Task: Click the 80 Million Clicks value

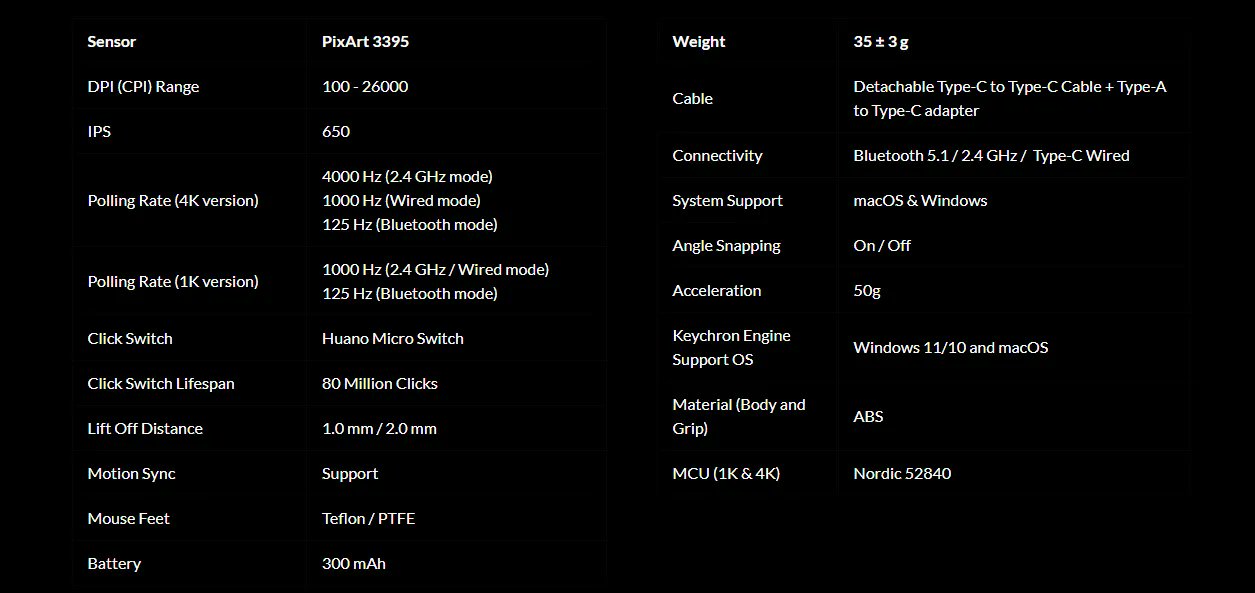Action: [379, 384]
